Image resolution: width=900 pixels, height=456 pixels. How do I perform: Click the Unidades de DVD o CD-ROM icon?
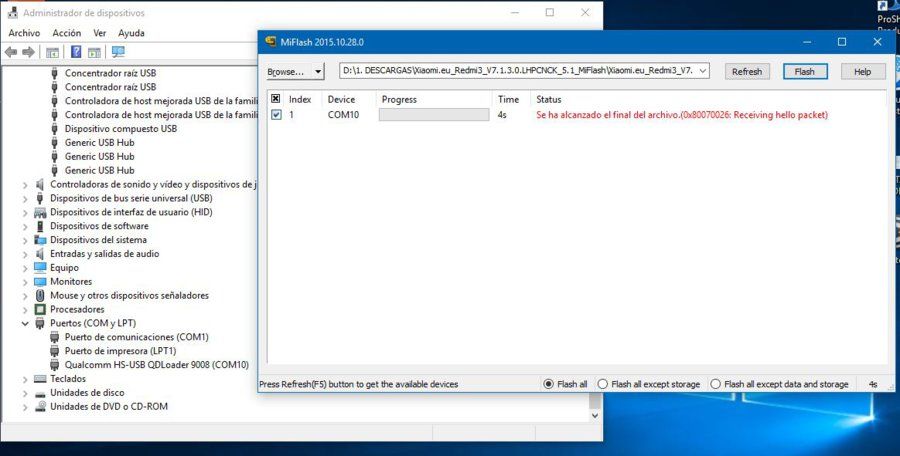point(40,407)
